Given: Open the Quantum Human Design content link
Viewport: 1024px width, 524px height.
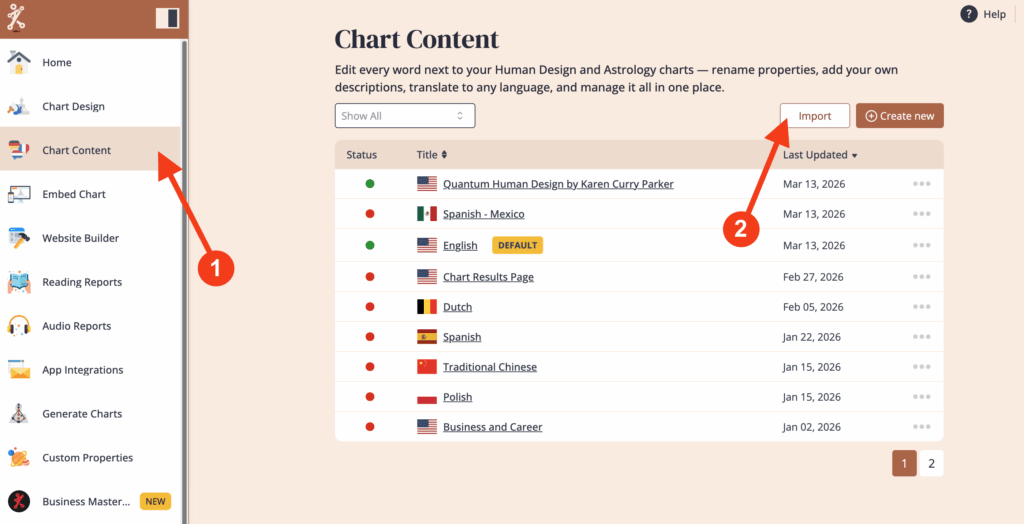Looking at the screenshot, I should pyautogui.click(x=558, y=184).
